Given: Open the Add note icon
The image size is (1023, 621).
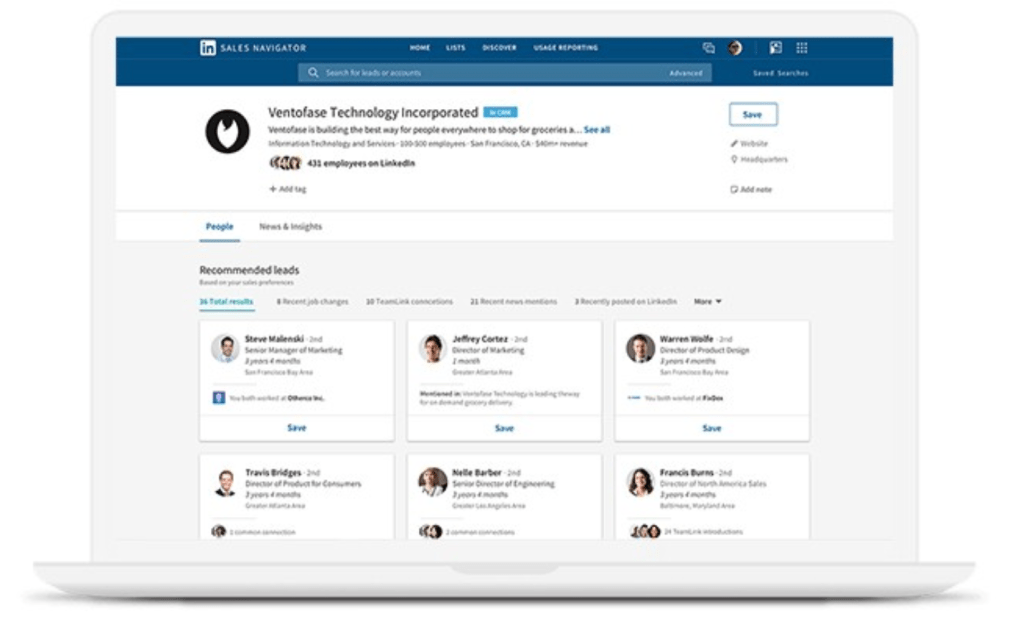Looking at the screenshot, I should coord(734,189).
